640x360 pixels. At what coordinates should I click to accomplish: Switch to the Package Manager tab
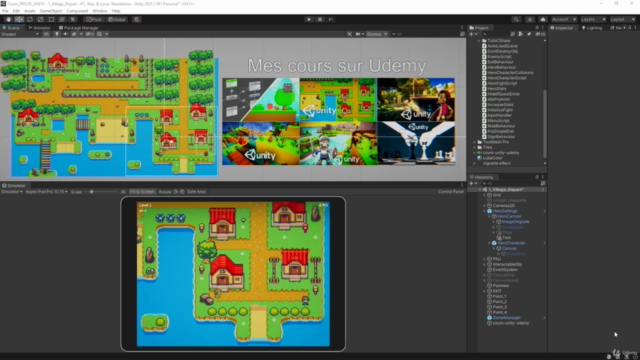pyautogui.click(x=79, y=28)
